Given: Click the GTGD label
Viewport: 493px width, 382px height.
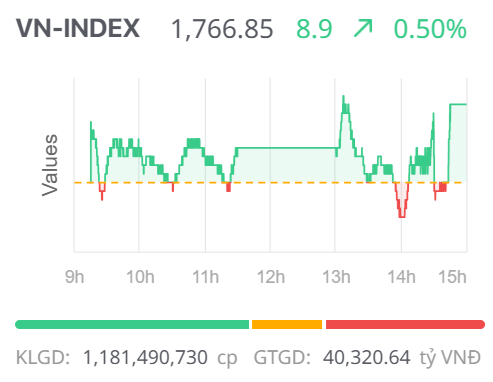Looking at the screenshot, I should [x=282, y=358].
